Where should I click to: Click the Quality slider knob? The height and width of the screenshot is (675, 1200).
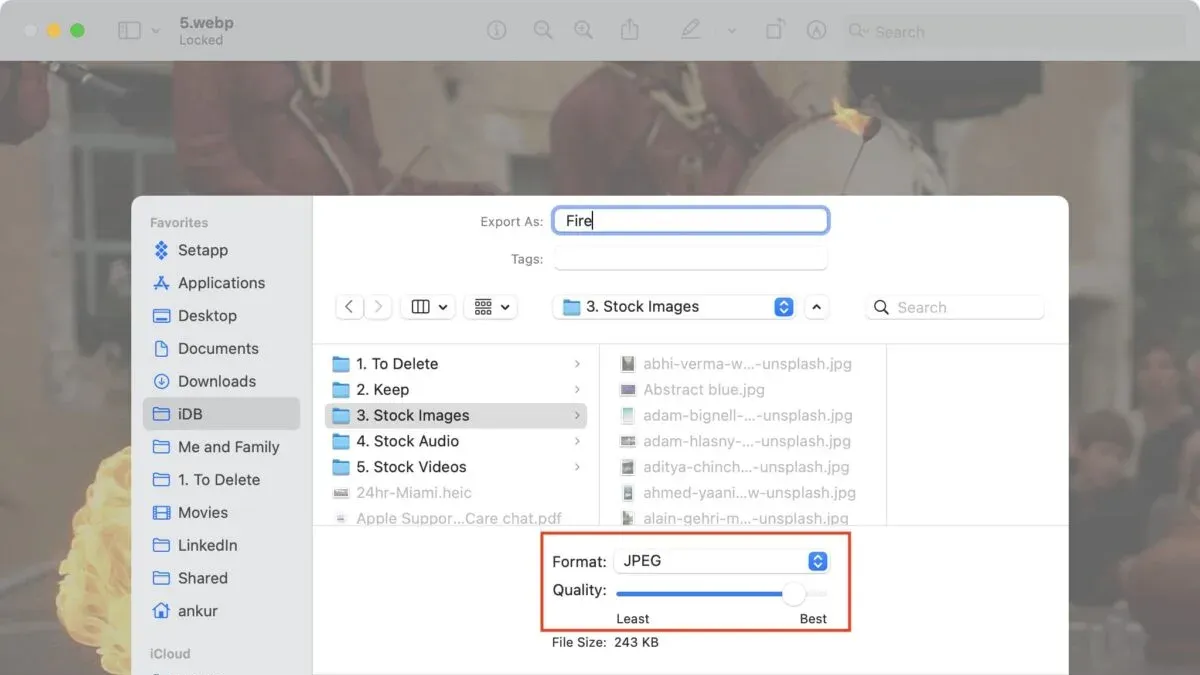click(794, 594)
